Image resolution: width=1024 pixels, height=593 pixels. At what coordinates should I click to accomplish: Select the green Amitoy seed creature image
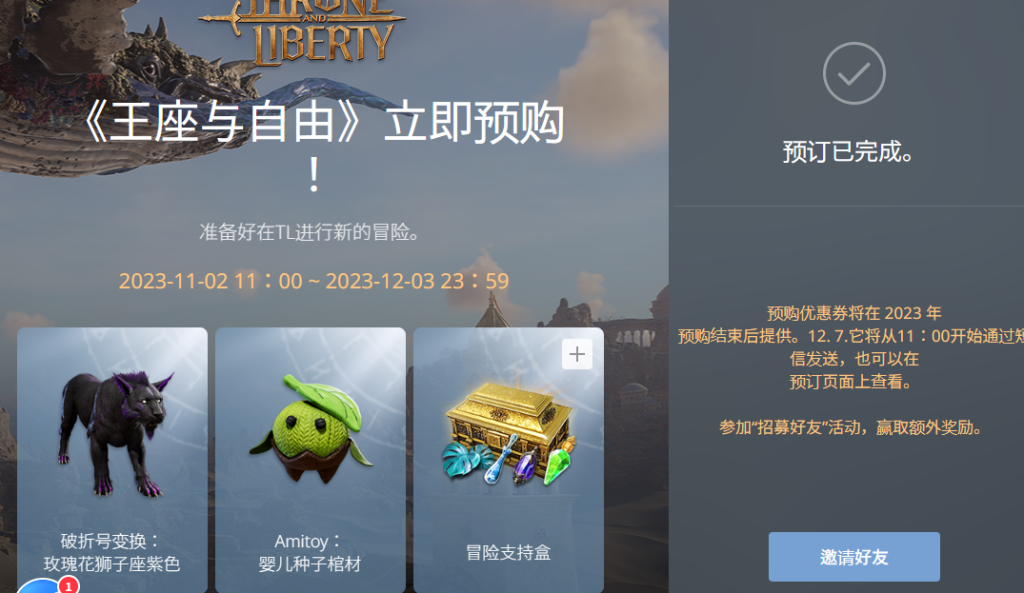310,428
